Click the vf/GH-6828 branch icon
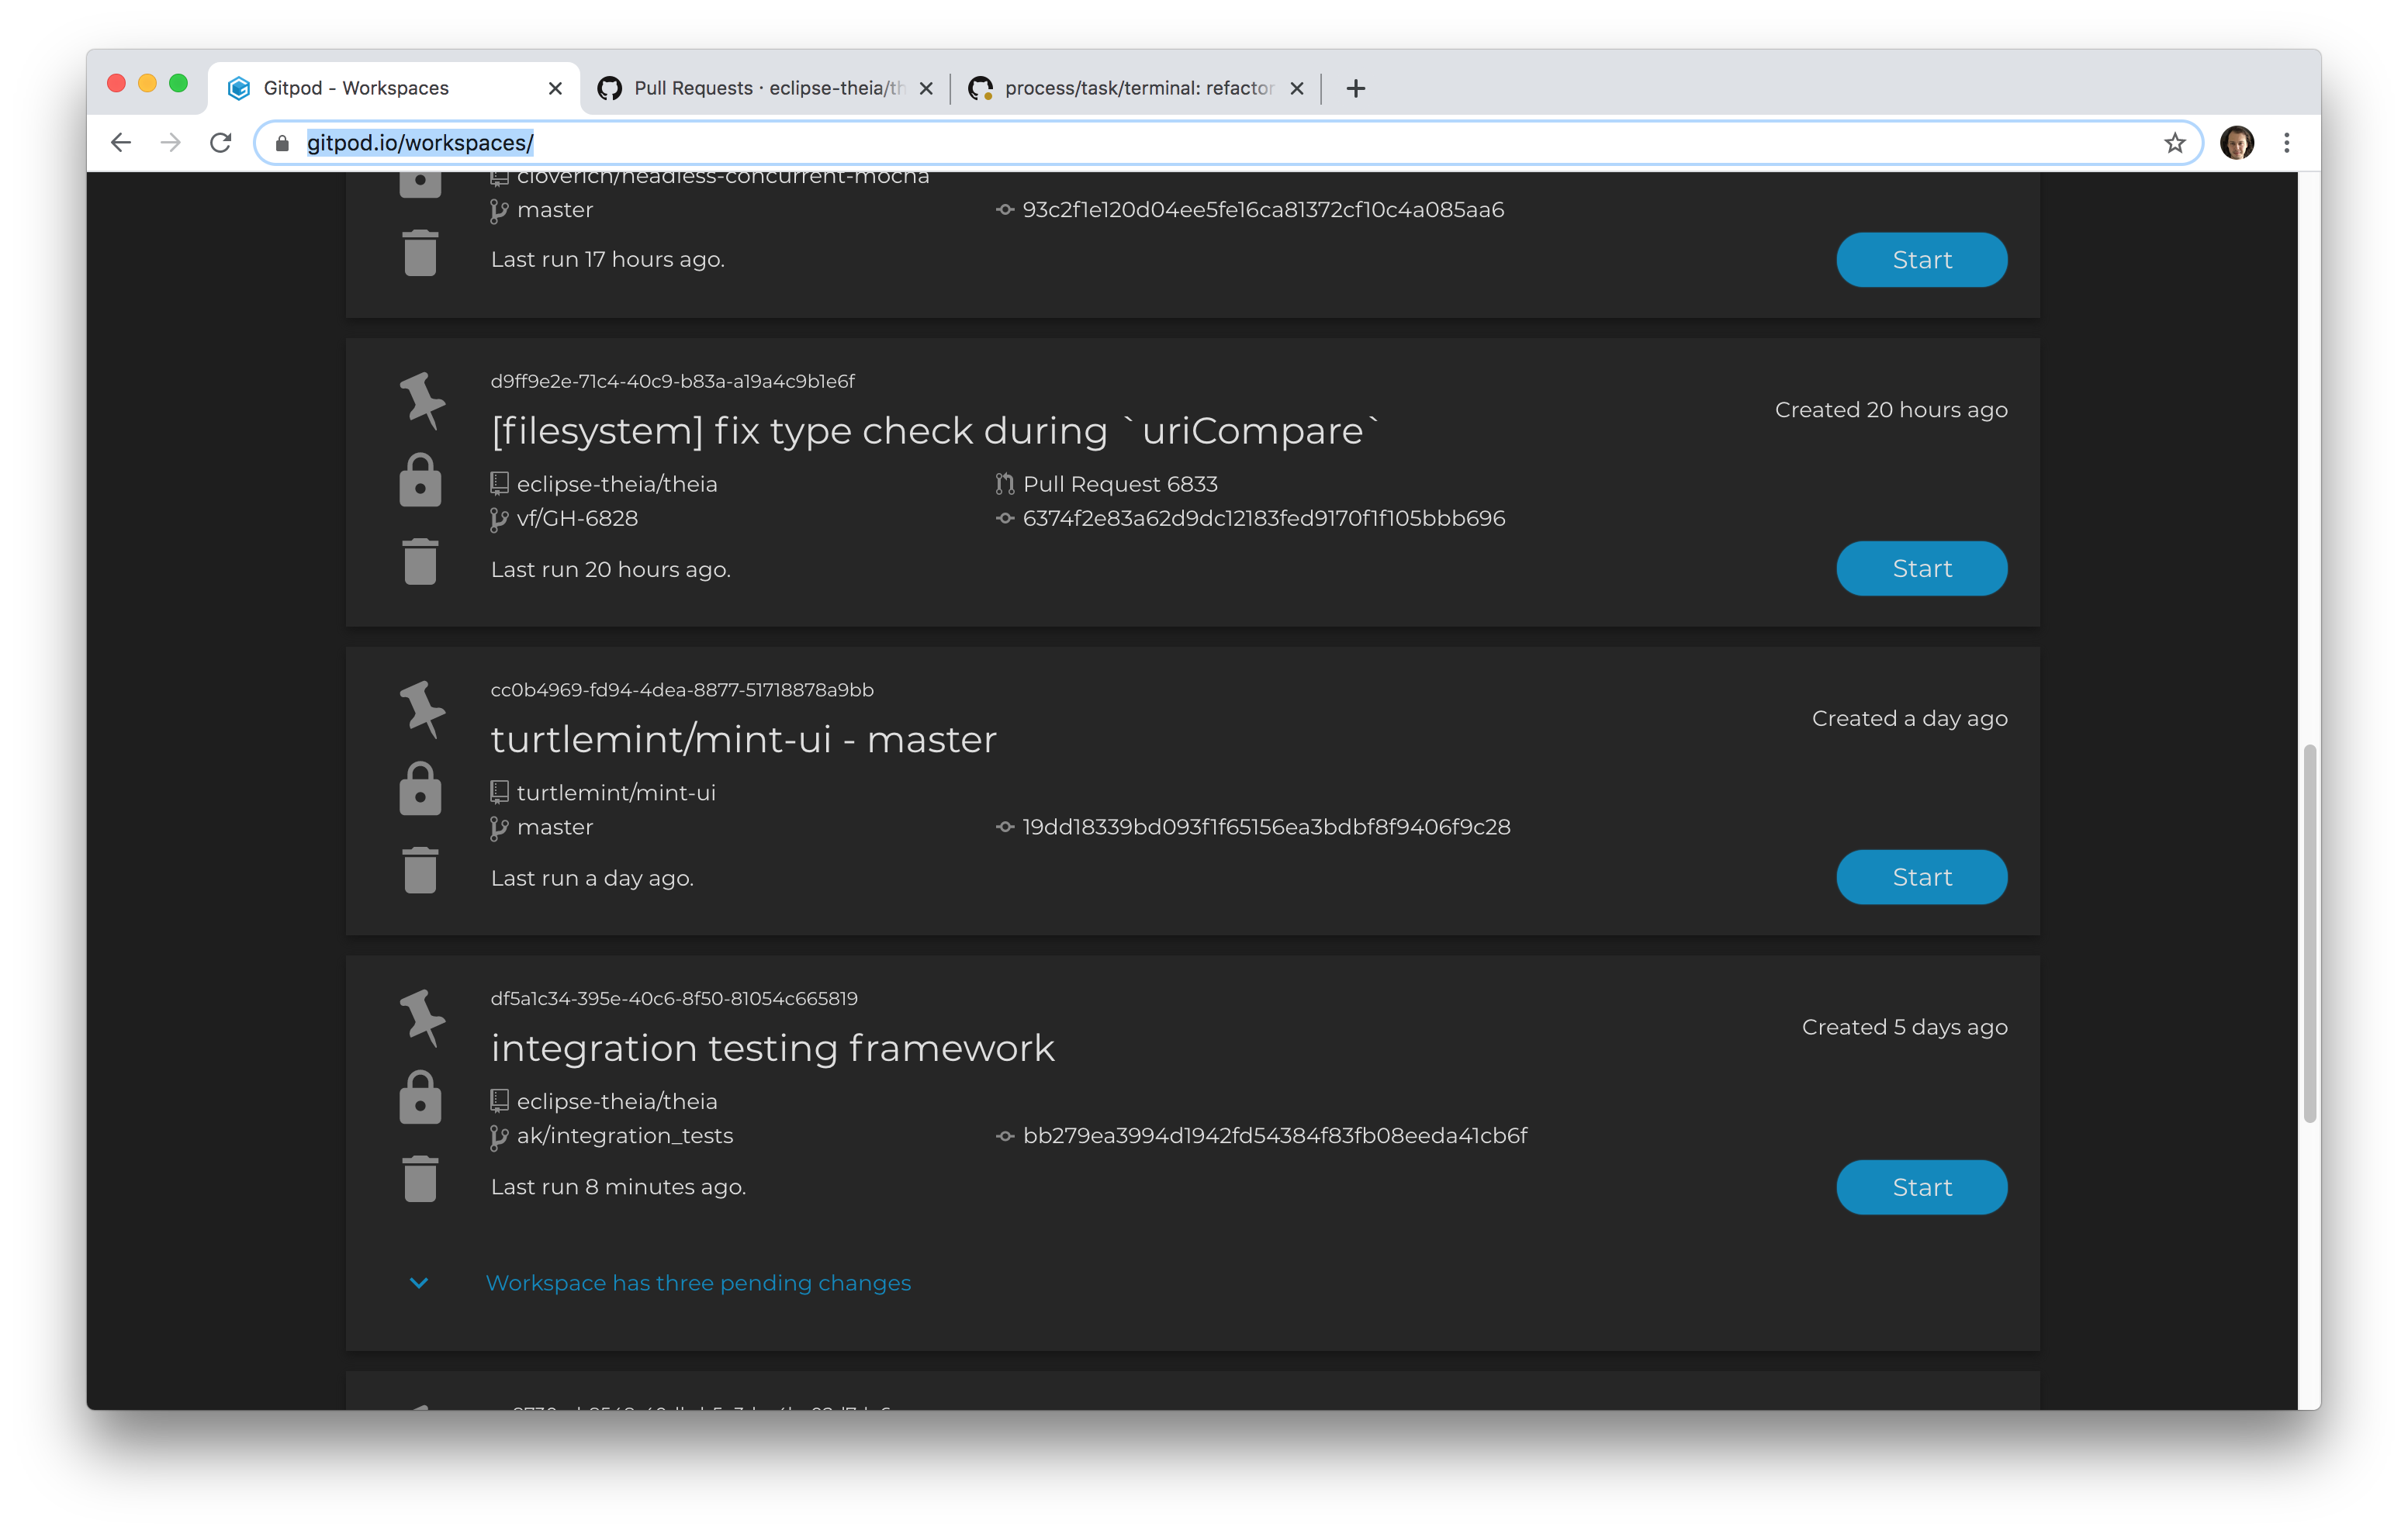Screen dimensions: 2408x1534 (x=497, y=518)
